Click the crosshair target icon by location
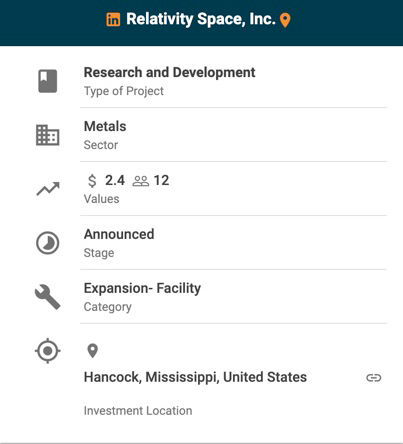 point(48,351)
